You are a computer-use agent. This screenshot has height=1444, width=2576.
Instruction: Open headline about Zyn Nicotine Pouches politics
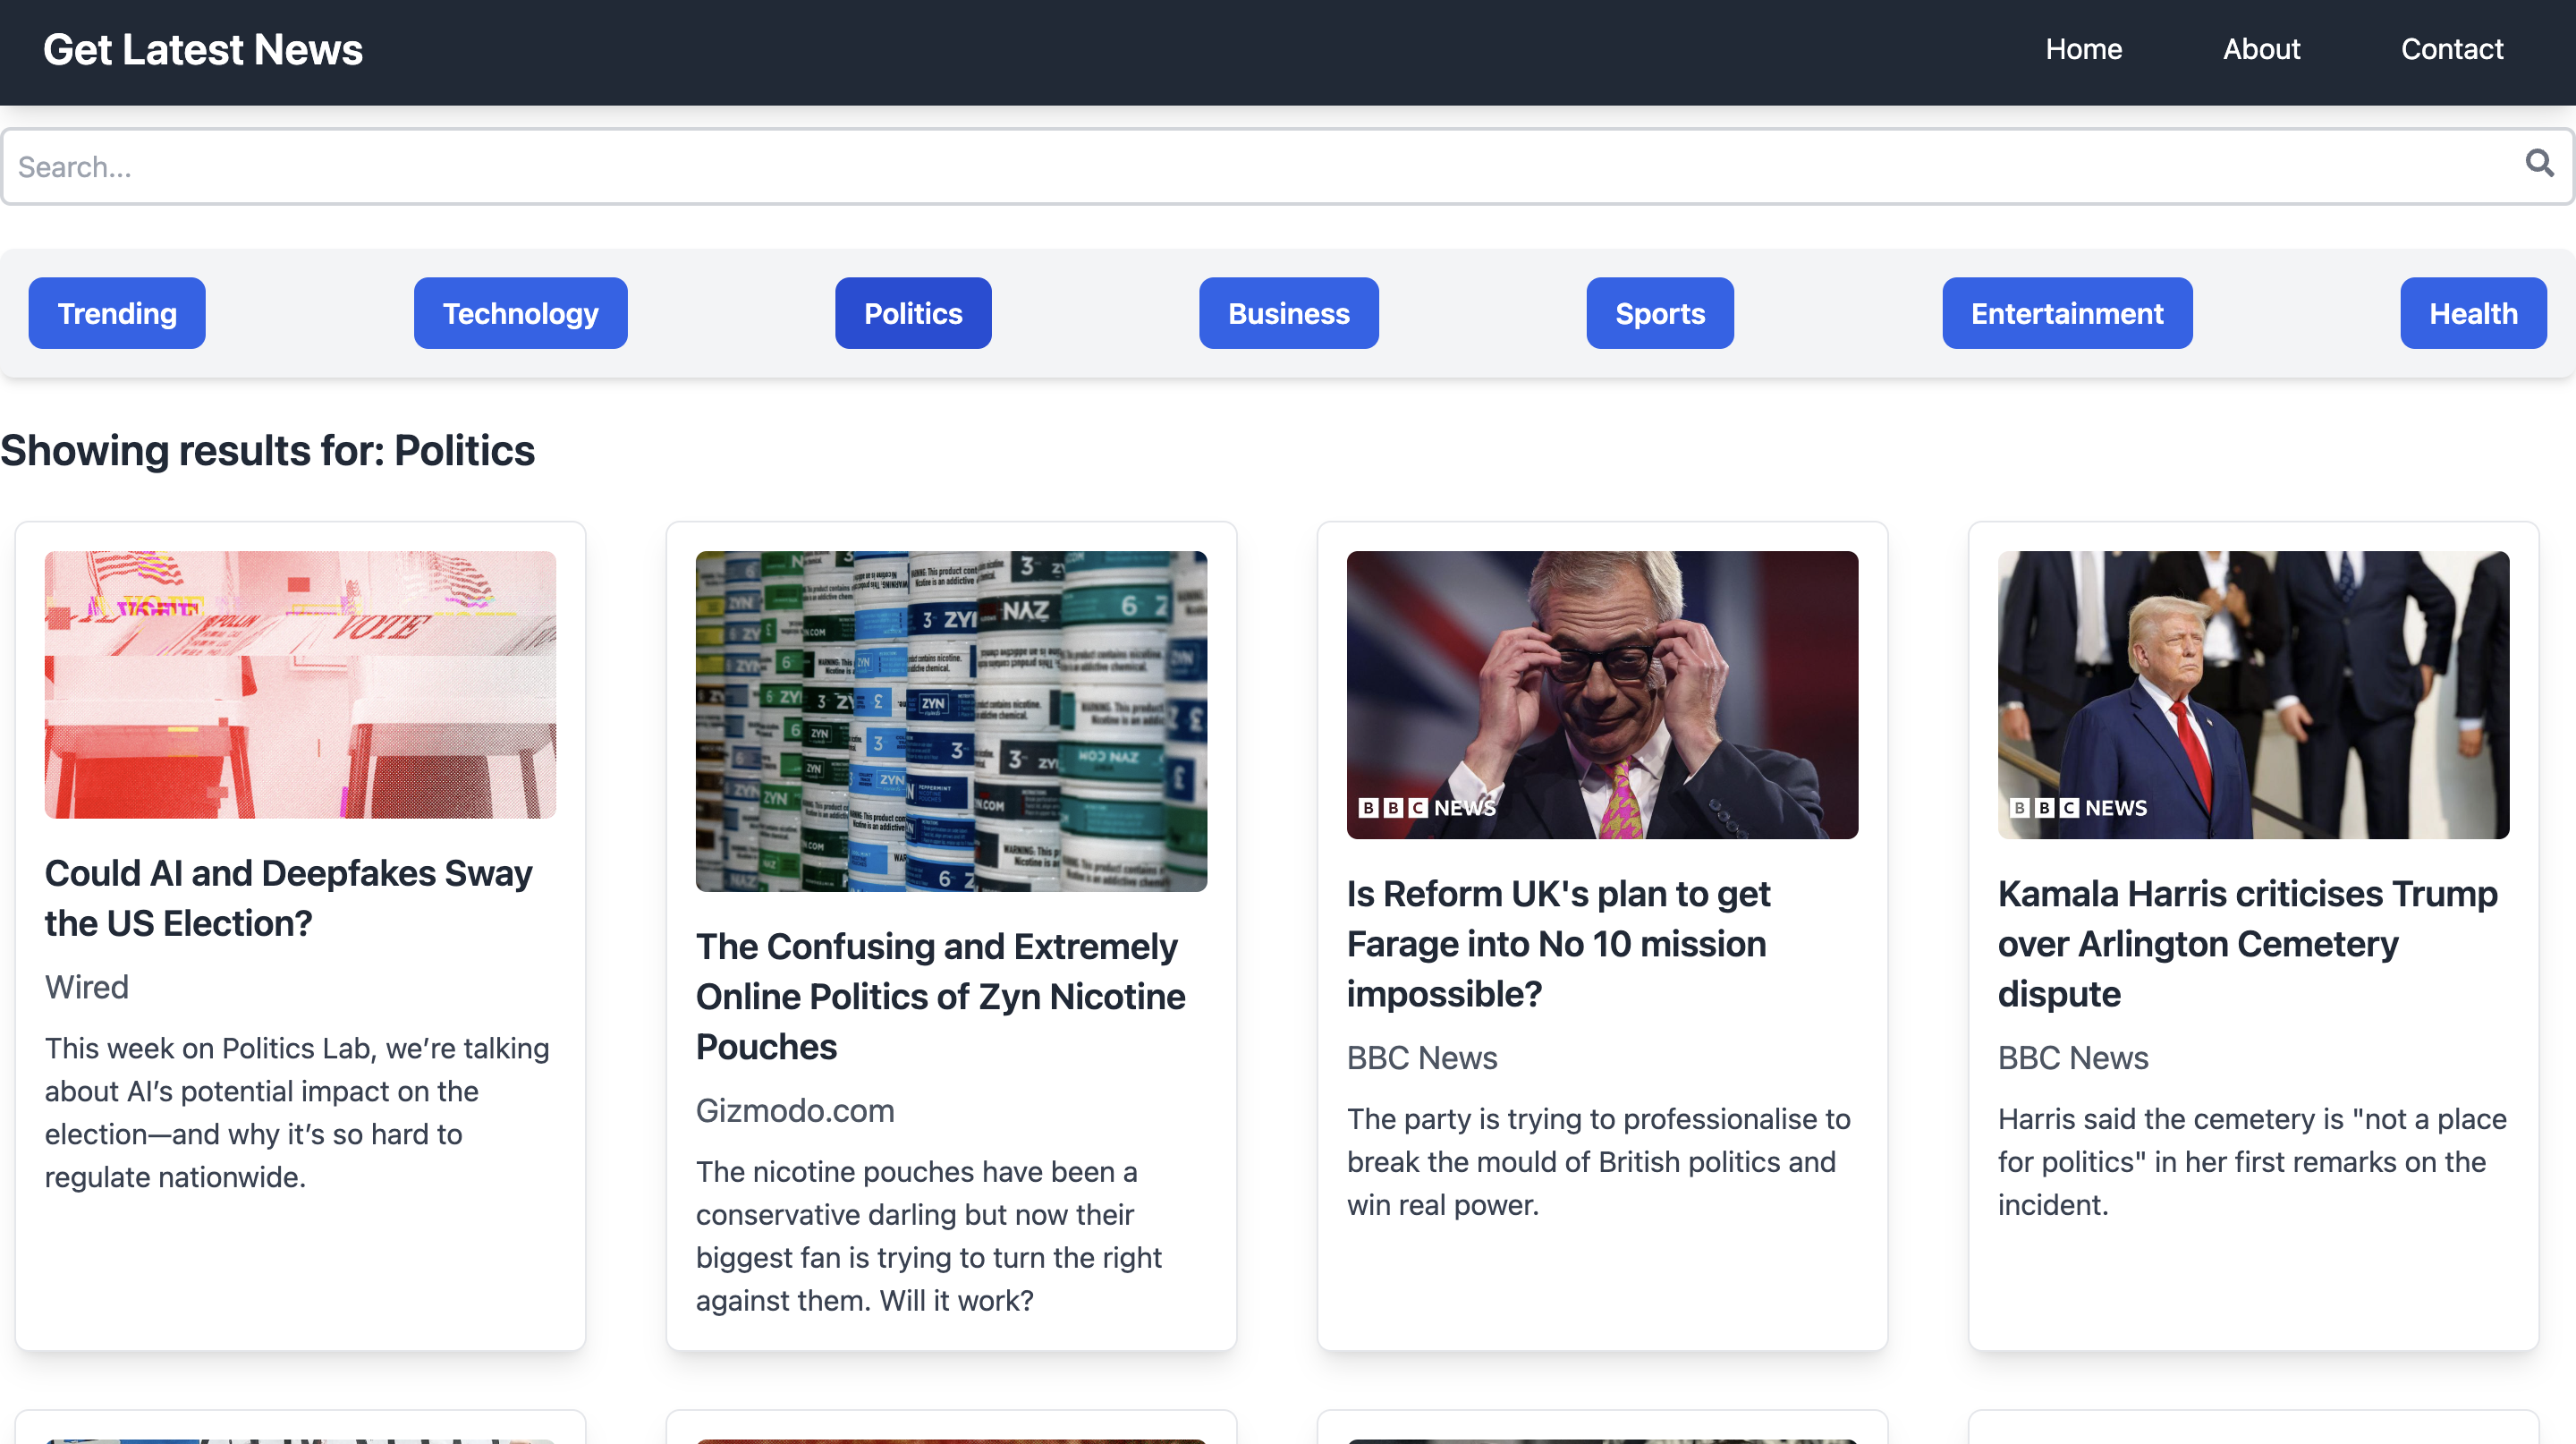click(x=940, y=996)
